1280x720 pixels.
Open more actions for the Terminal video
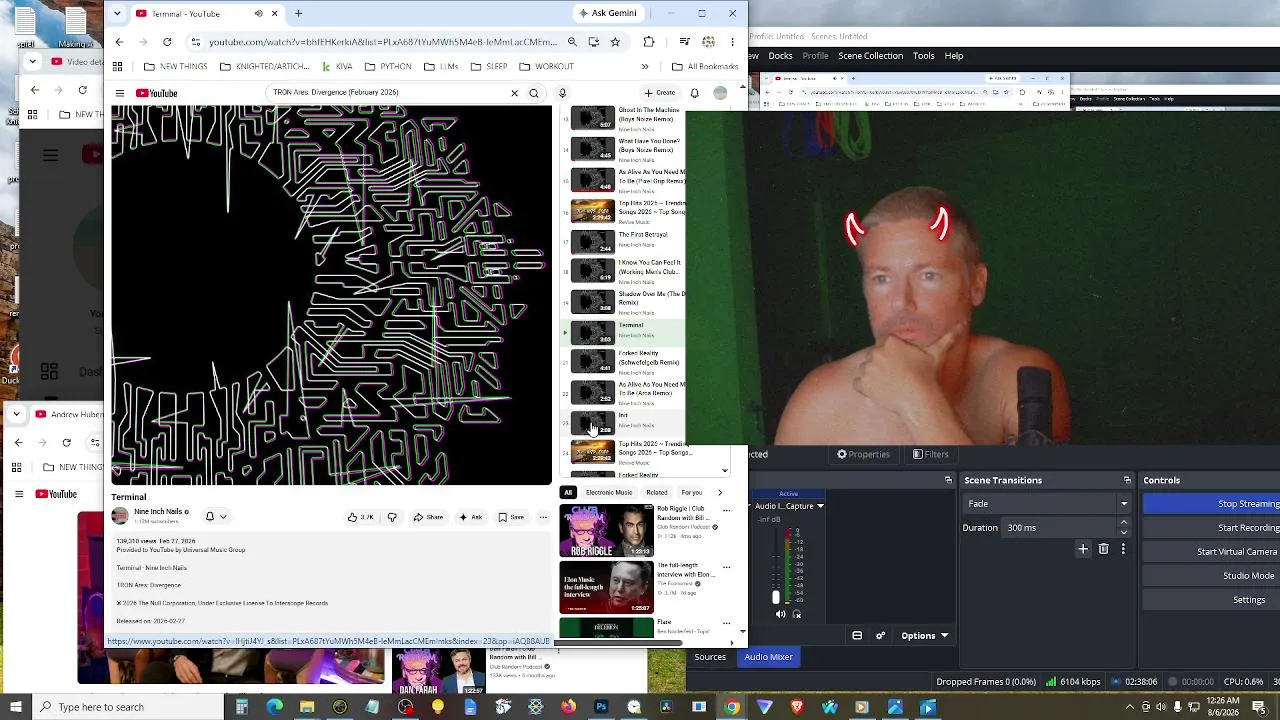tap(543, 517)
